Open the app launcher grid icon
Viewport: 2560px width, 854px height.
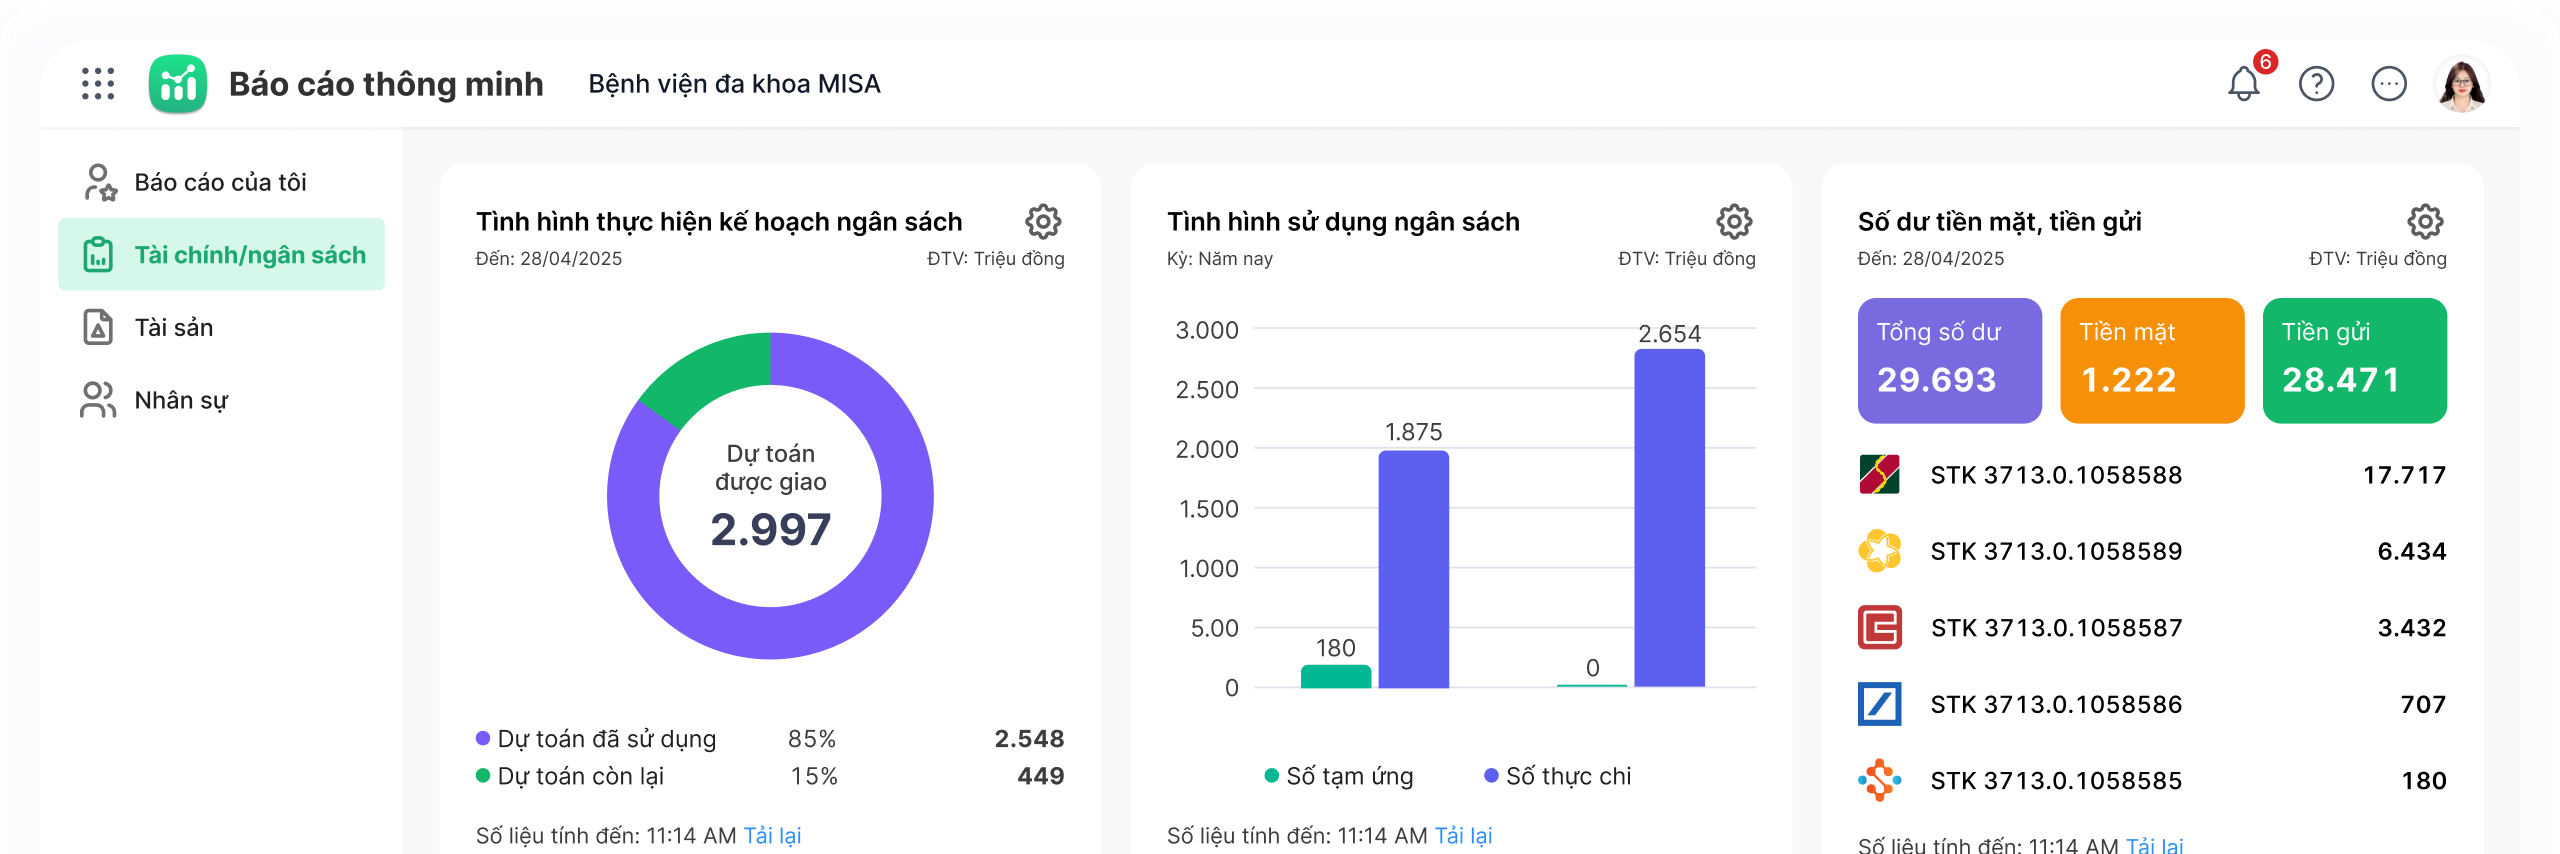coord(98,84)
